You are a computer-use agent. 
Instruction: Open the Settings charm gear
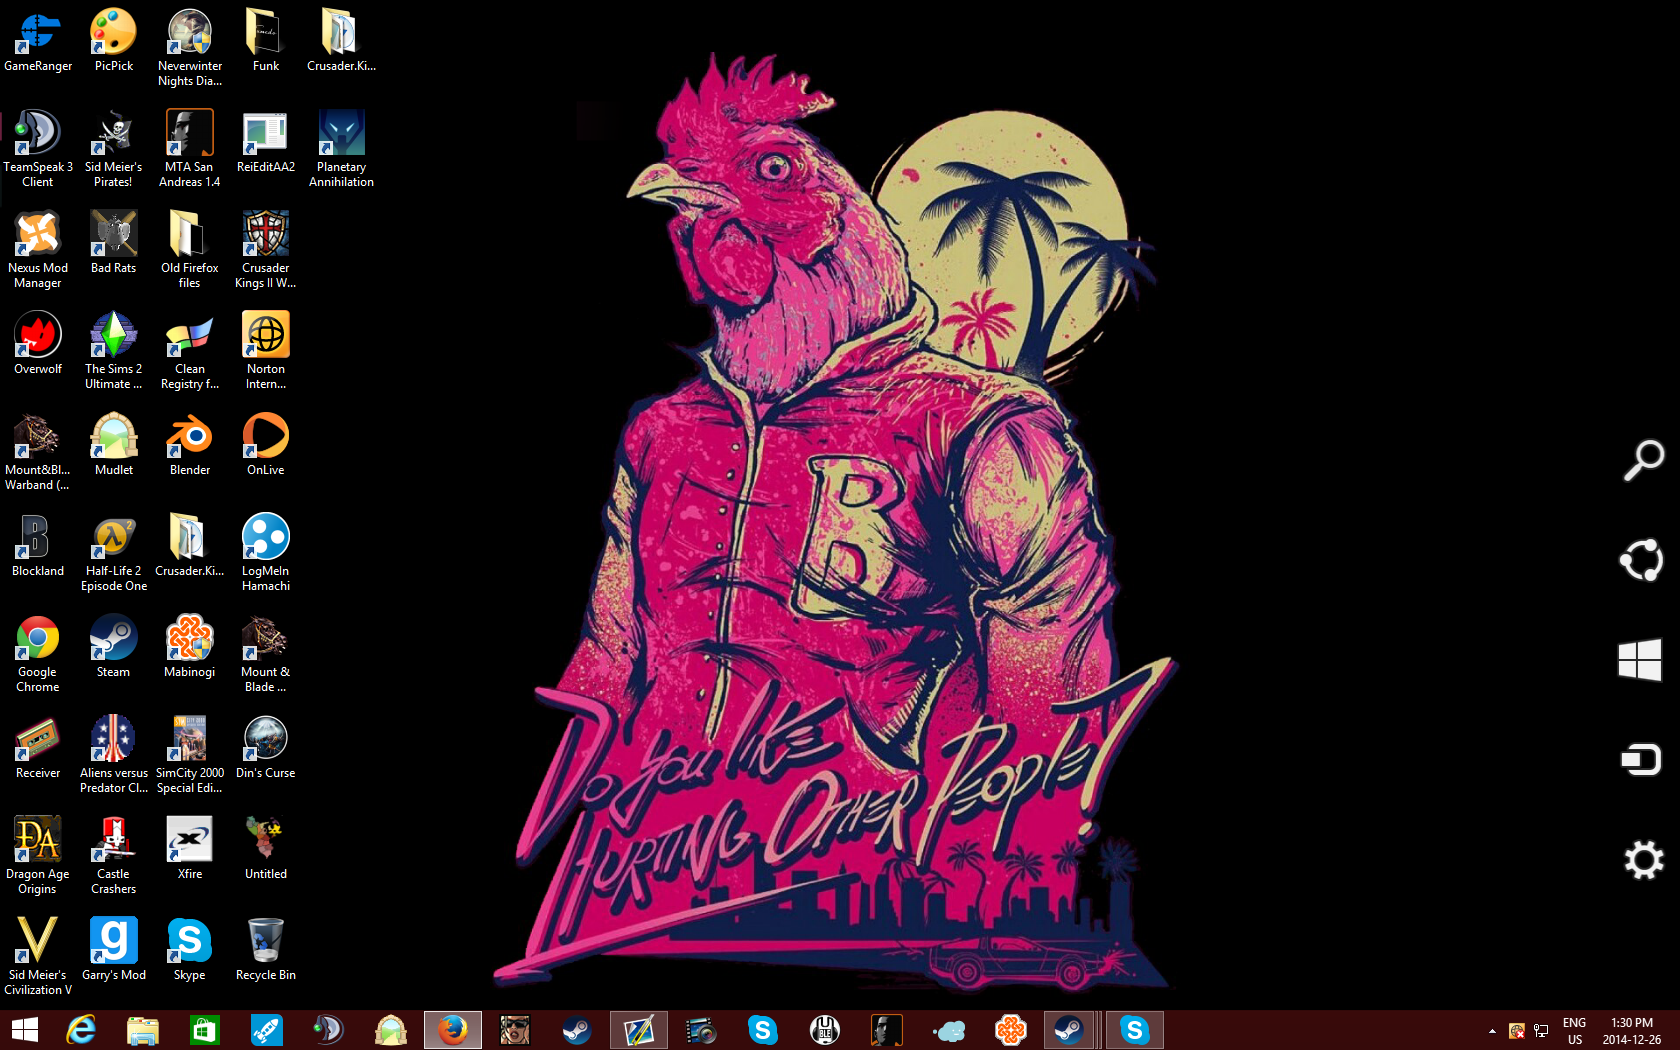[x=1642, y=860]
